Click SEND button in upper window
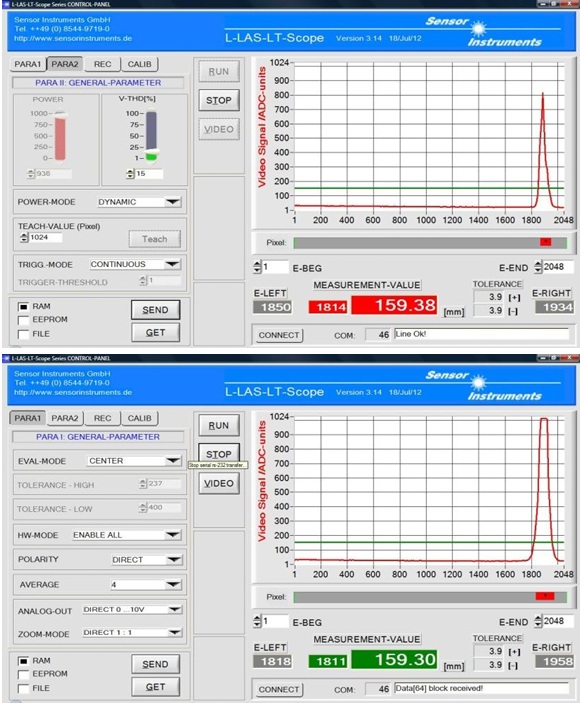The height and width of the screenshot is (704, 580). [155, 310]
